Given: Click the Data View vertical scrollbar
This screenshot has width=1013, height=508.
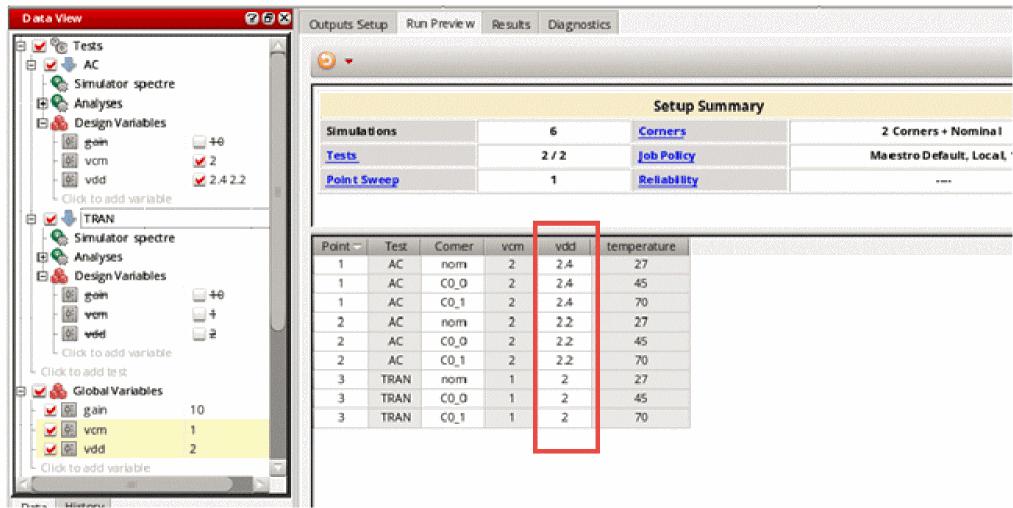Looking at the screenshot, I should tap(278, 194).
